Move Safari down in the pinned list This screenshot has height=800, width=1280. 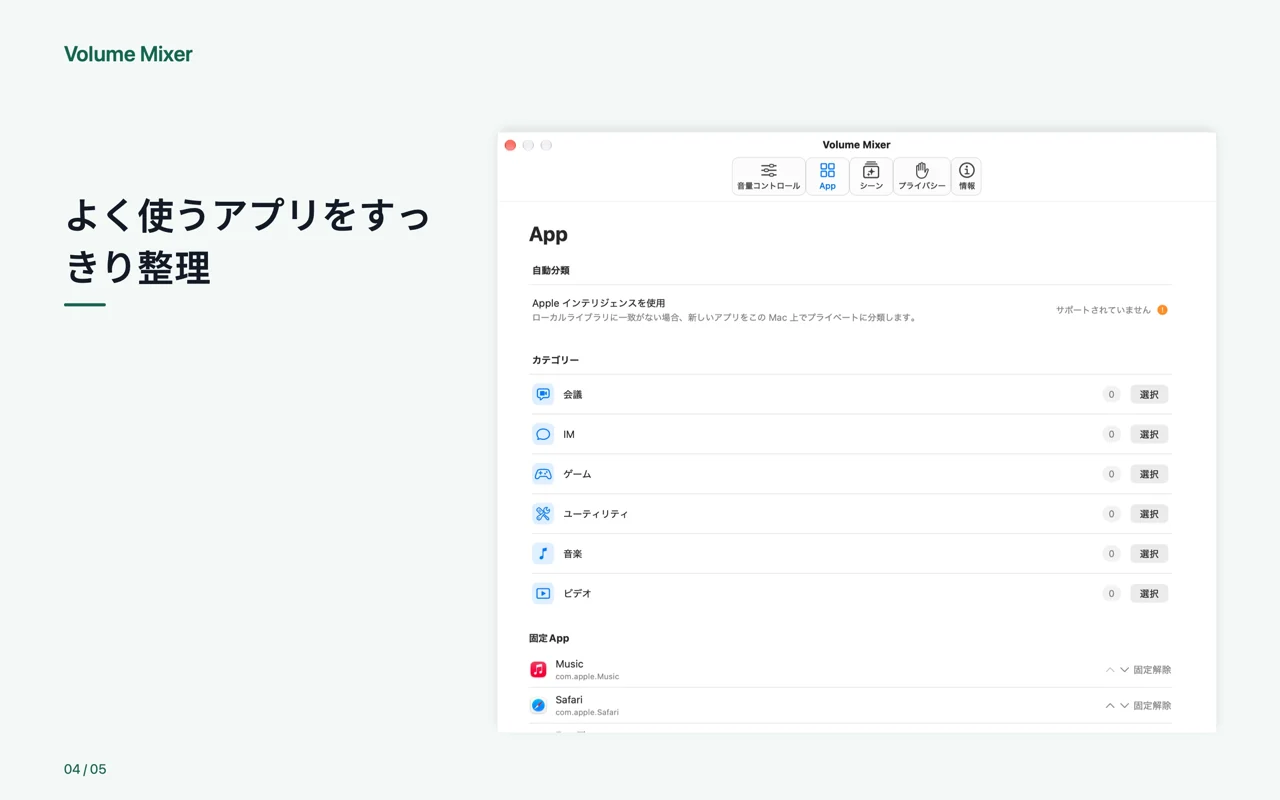1124,706
